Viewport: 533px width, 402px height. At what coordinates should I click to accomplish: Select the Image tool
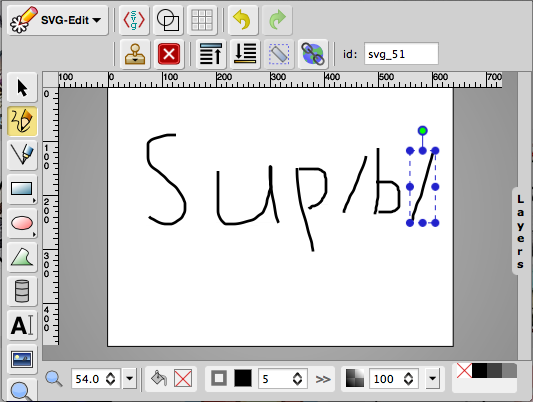point(22,359)
